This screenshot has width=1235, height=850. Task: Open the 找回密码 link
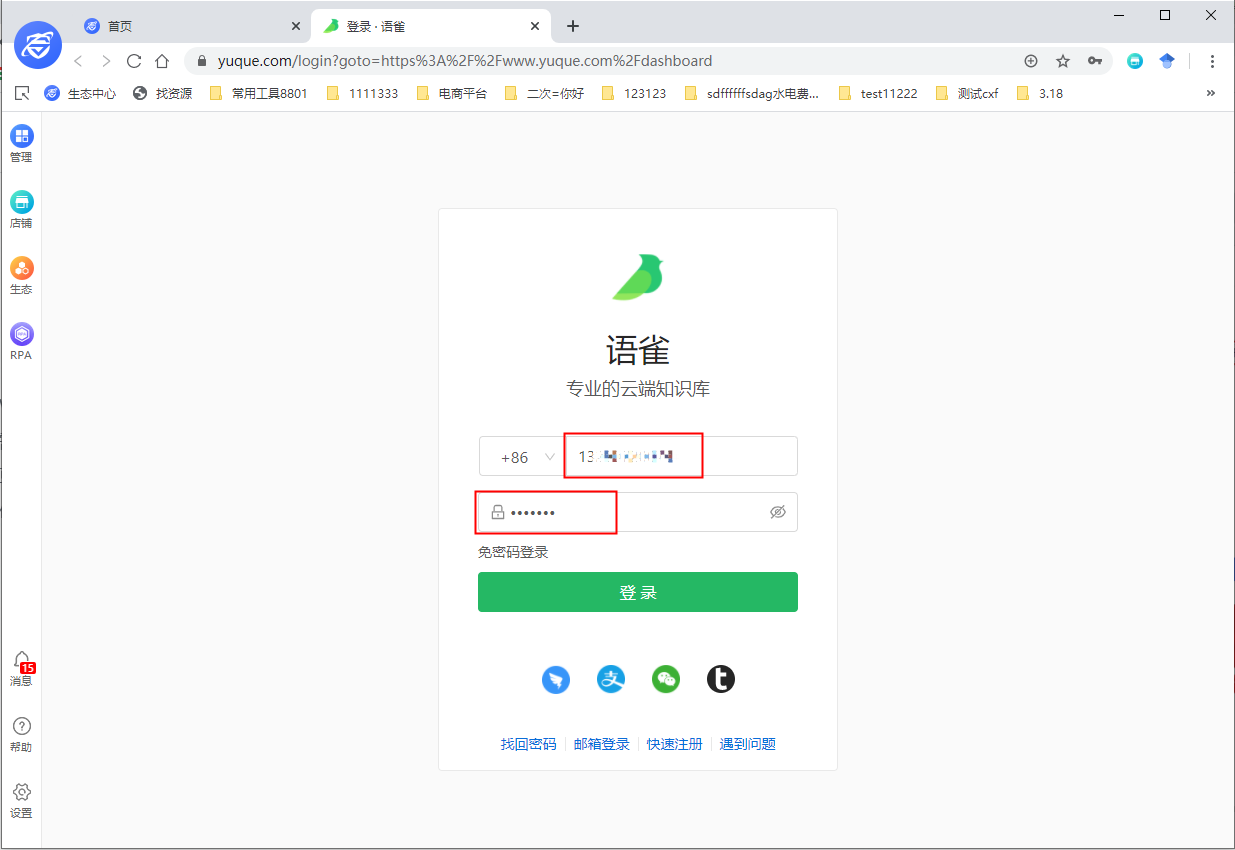point(528,743)
